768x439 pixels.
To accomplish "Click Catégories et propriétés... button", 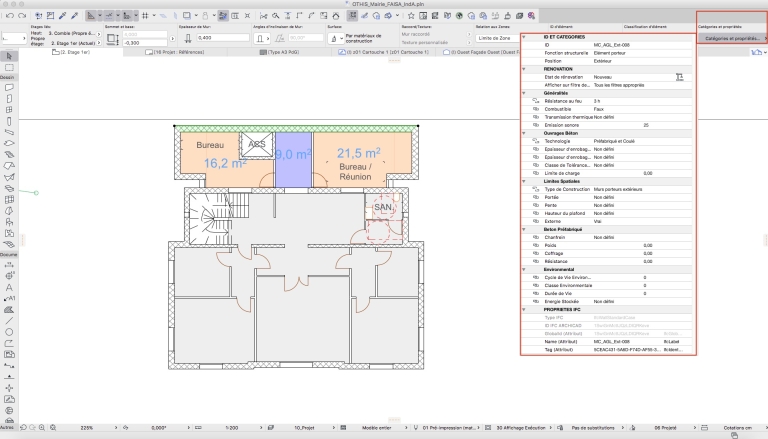I will coord(732,38).
